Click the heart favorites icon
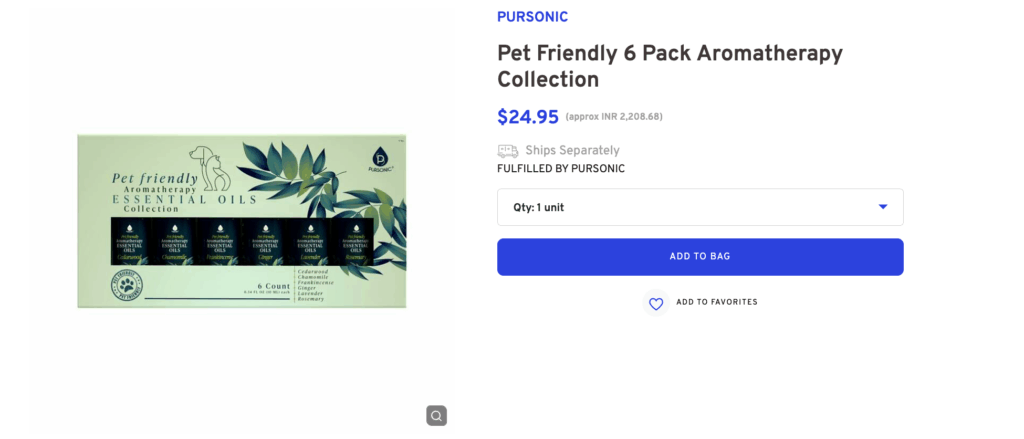This screenshot has width=1024, height=439. click(656, 303)
